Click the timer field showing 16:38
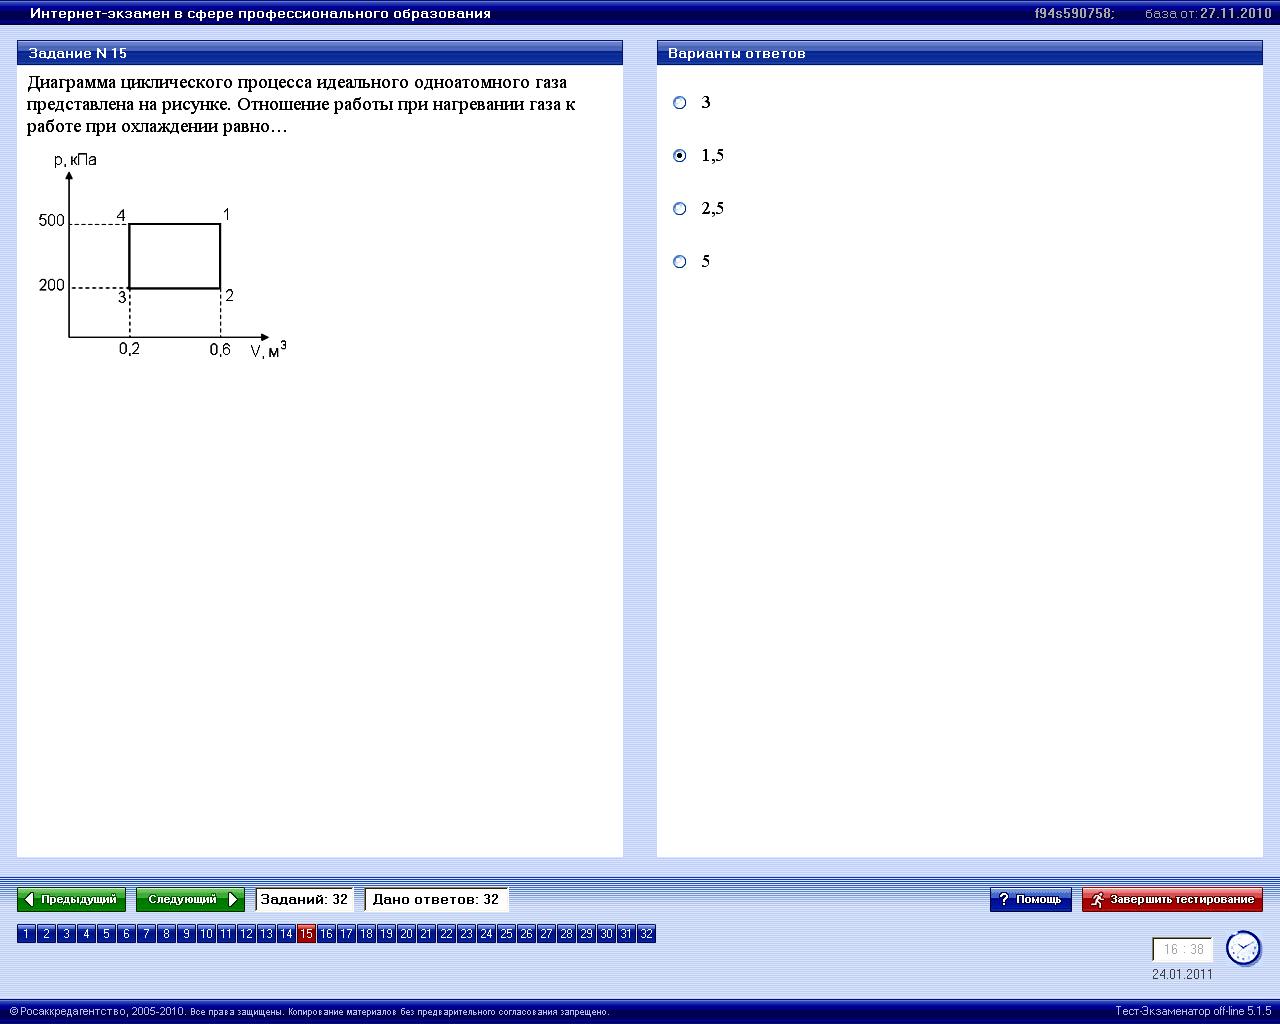This screenshot has height=1024, width=1280. (x=1182, y=950)
